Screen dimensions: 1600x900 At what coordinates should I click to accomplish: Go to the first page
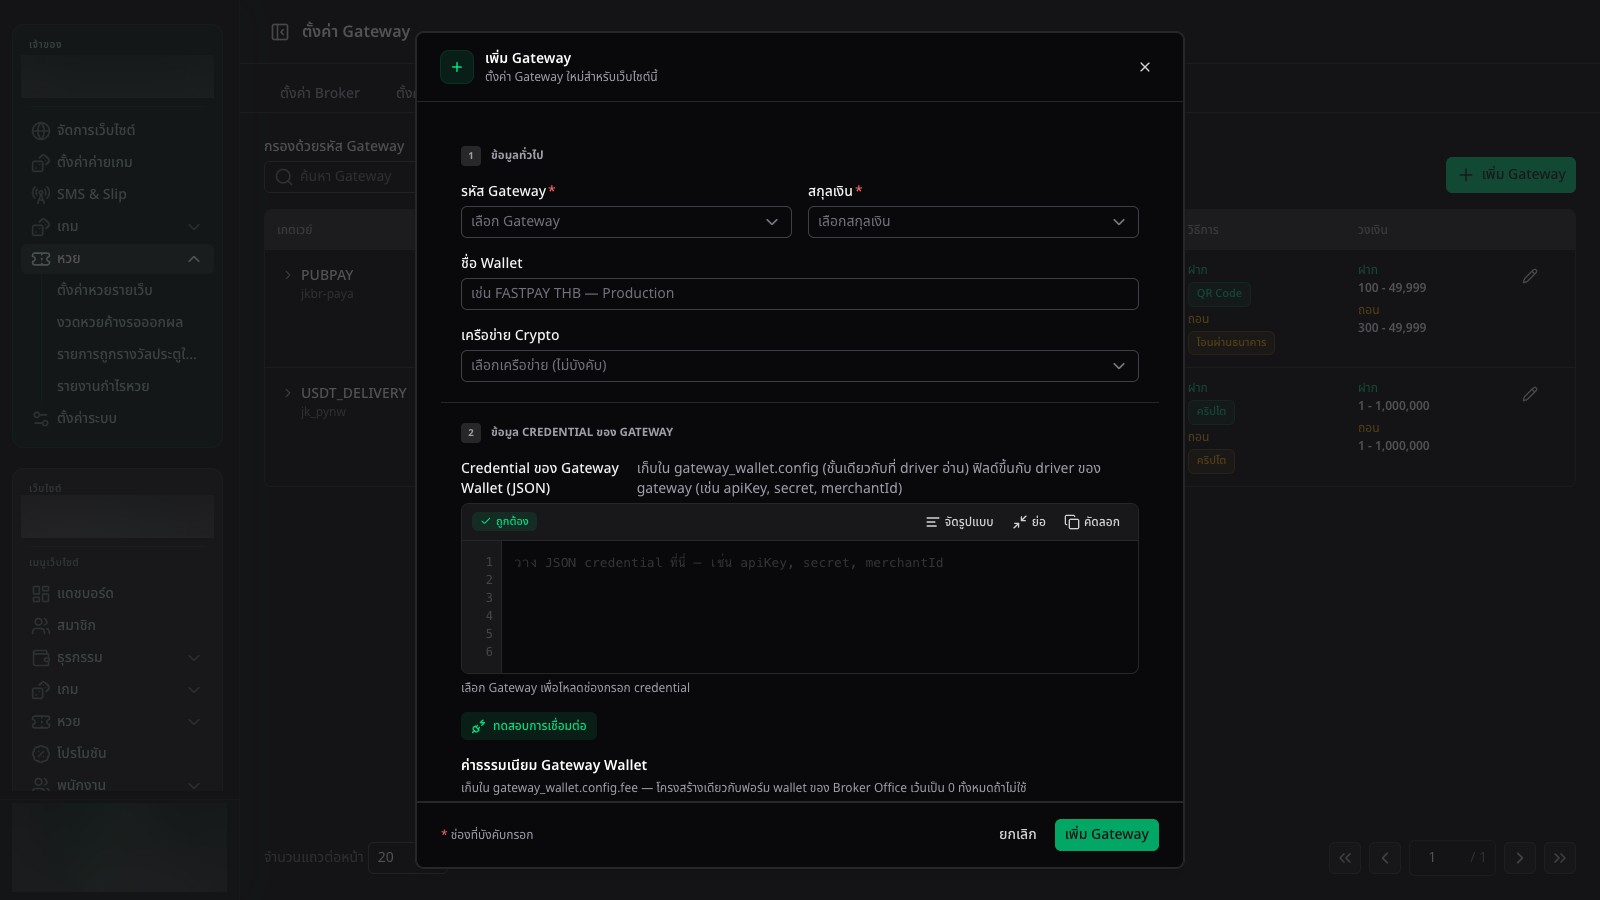point(1345,858)
